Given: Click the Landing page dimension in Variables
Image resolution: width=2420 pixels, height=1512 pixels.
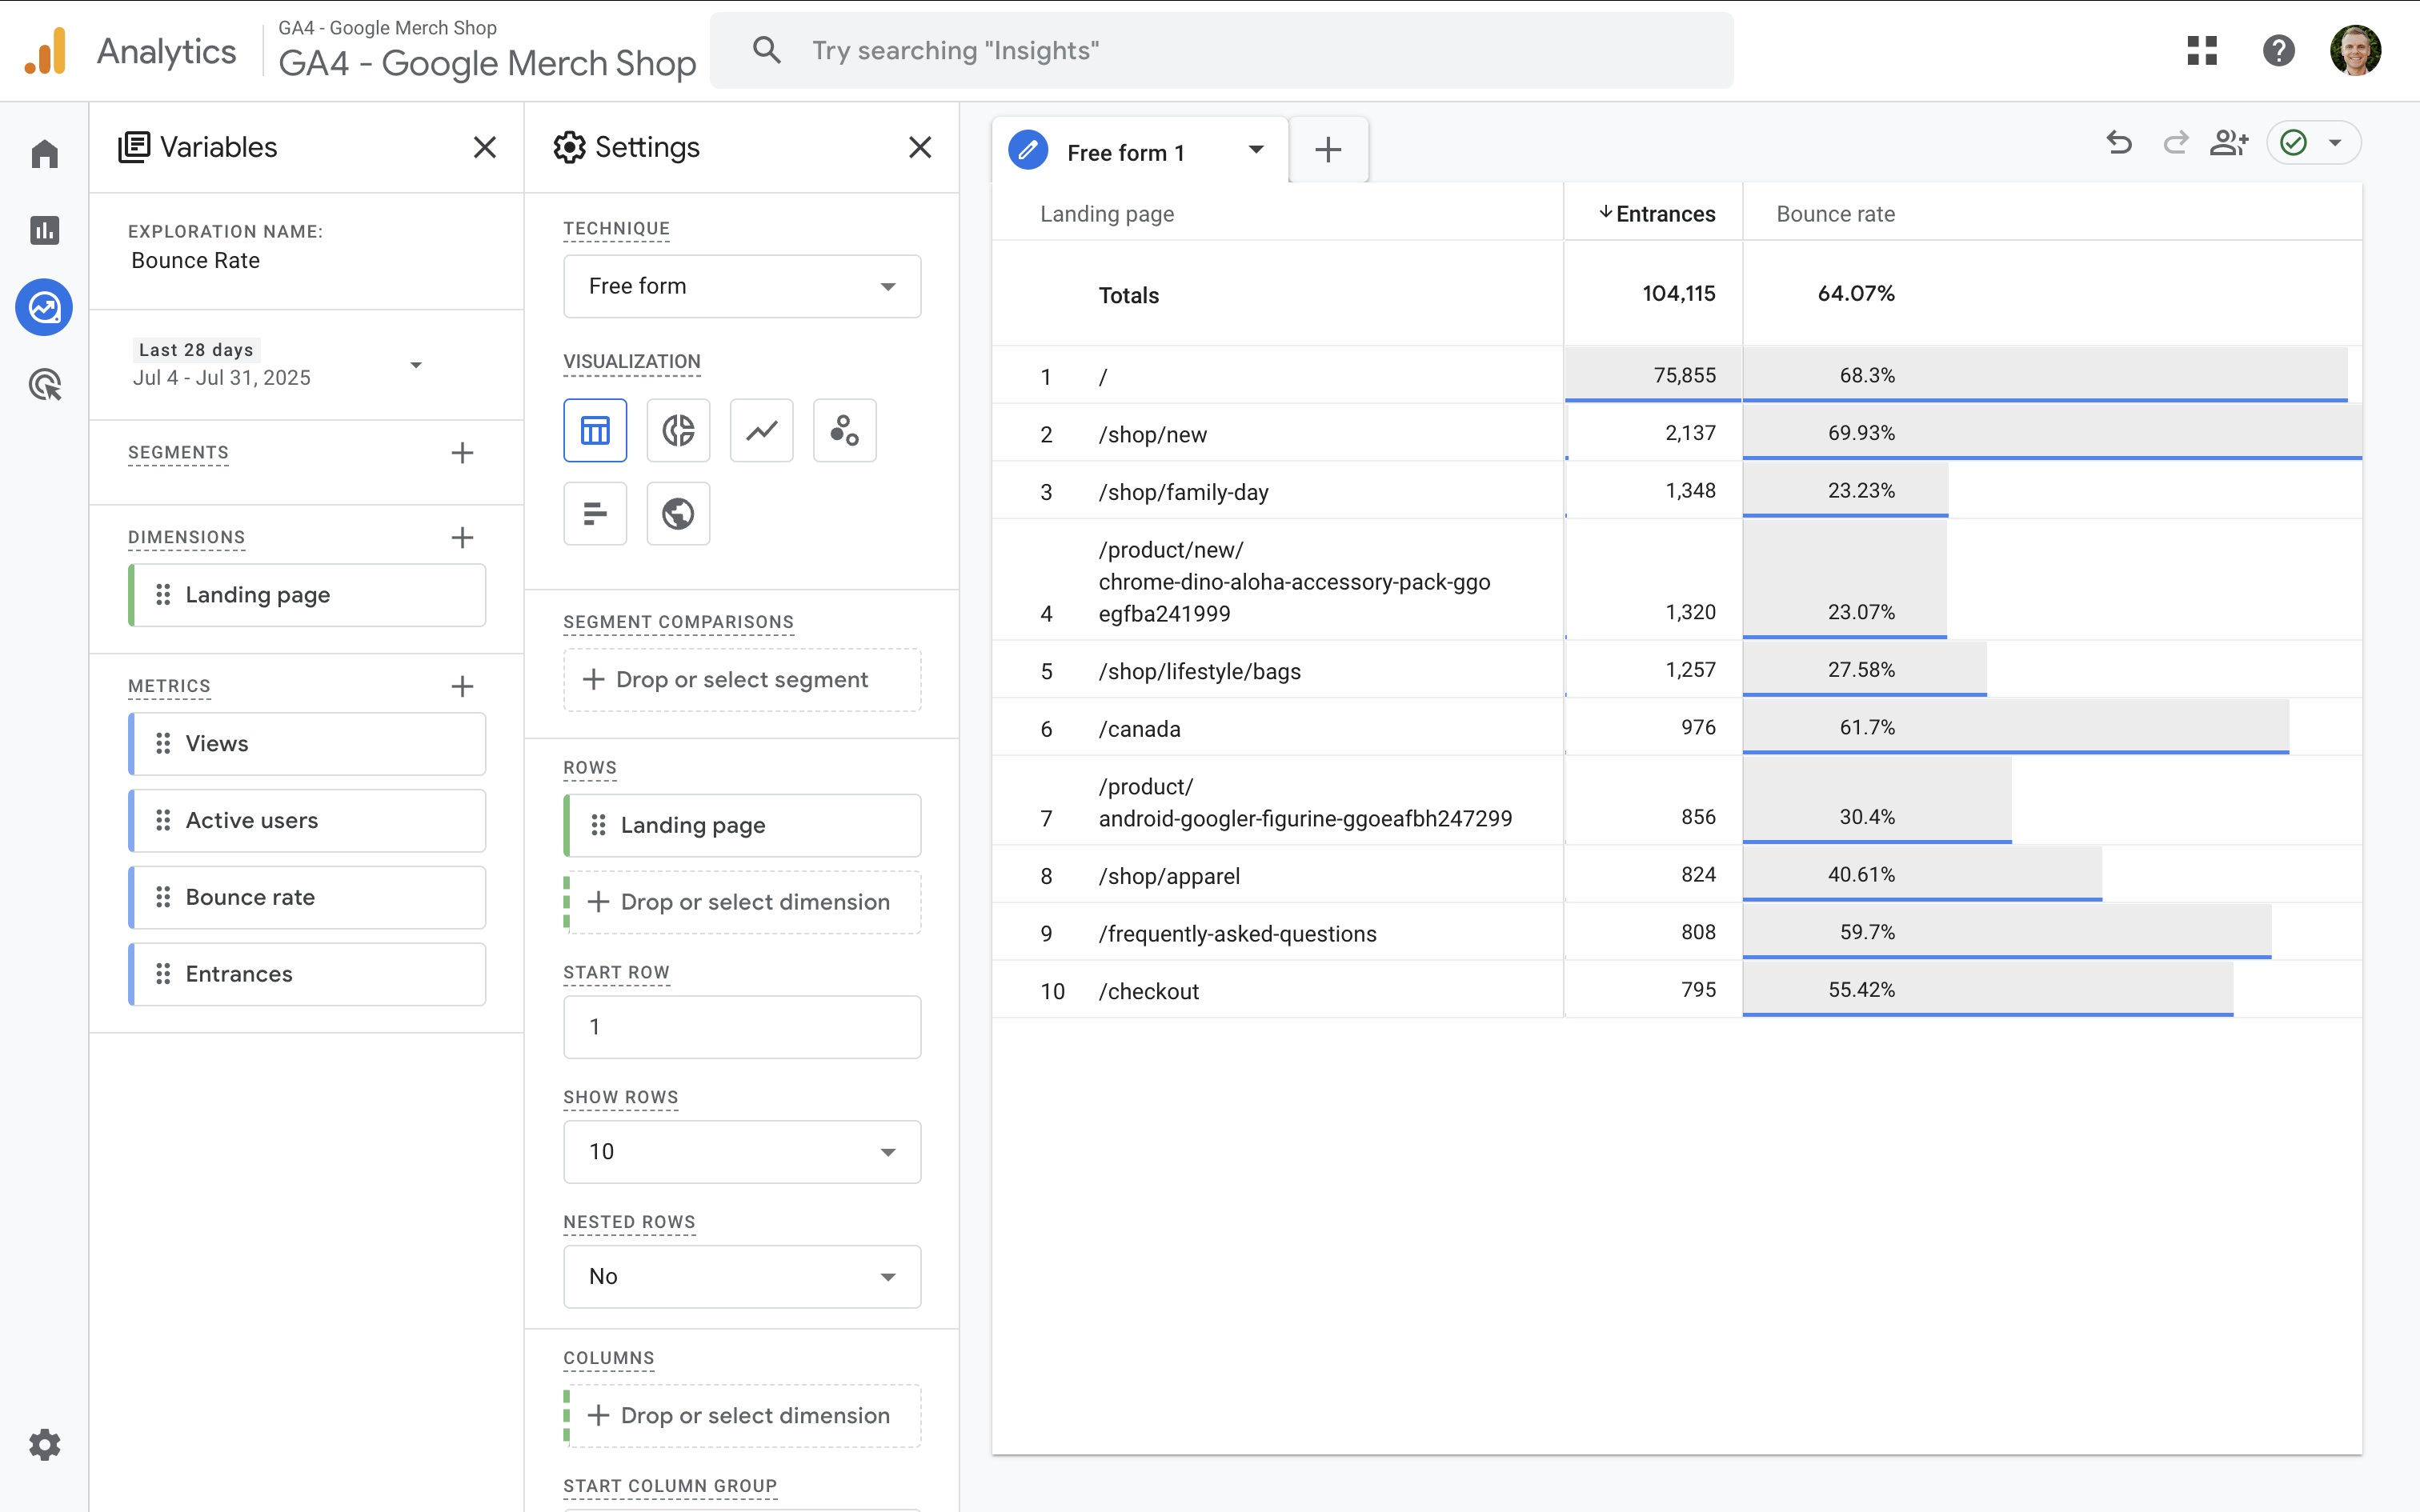Looking at the screenshot, I should (x=307, y=595).
